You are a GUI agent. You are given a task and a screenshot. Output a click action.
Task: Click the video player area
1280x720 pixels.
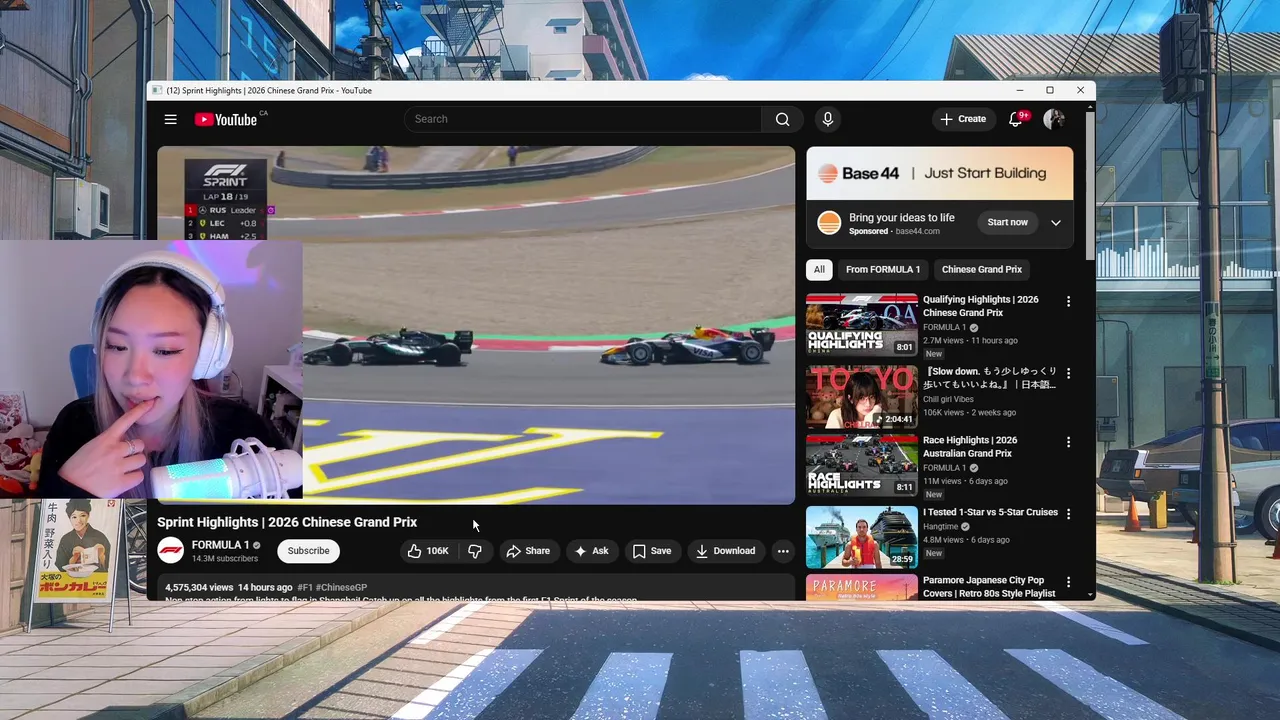point(476,326)
